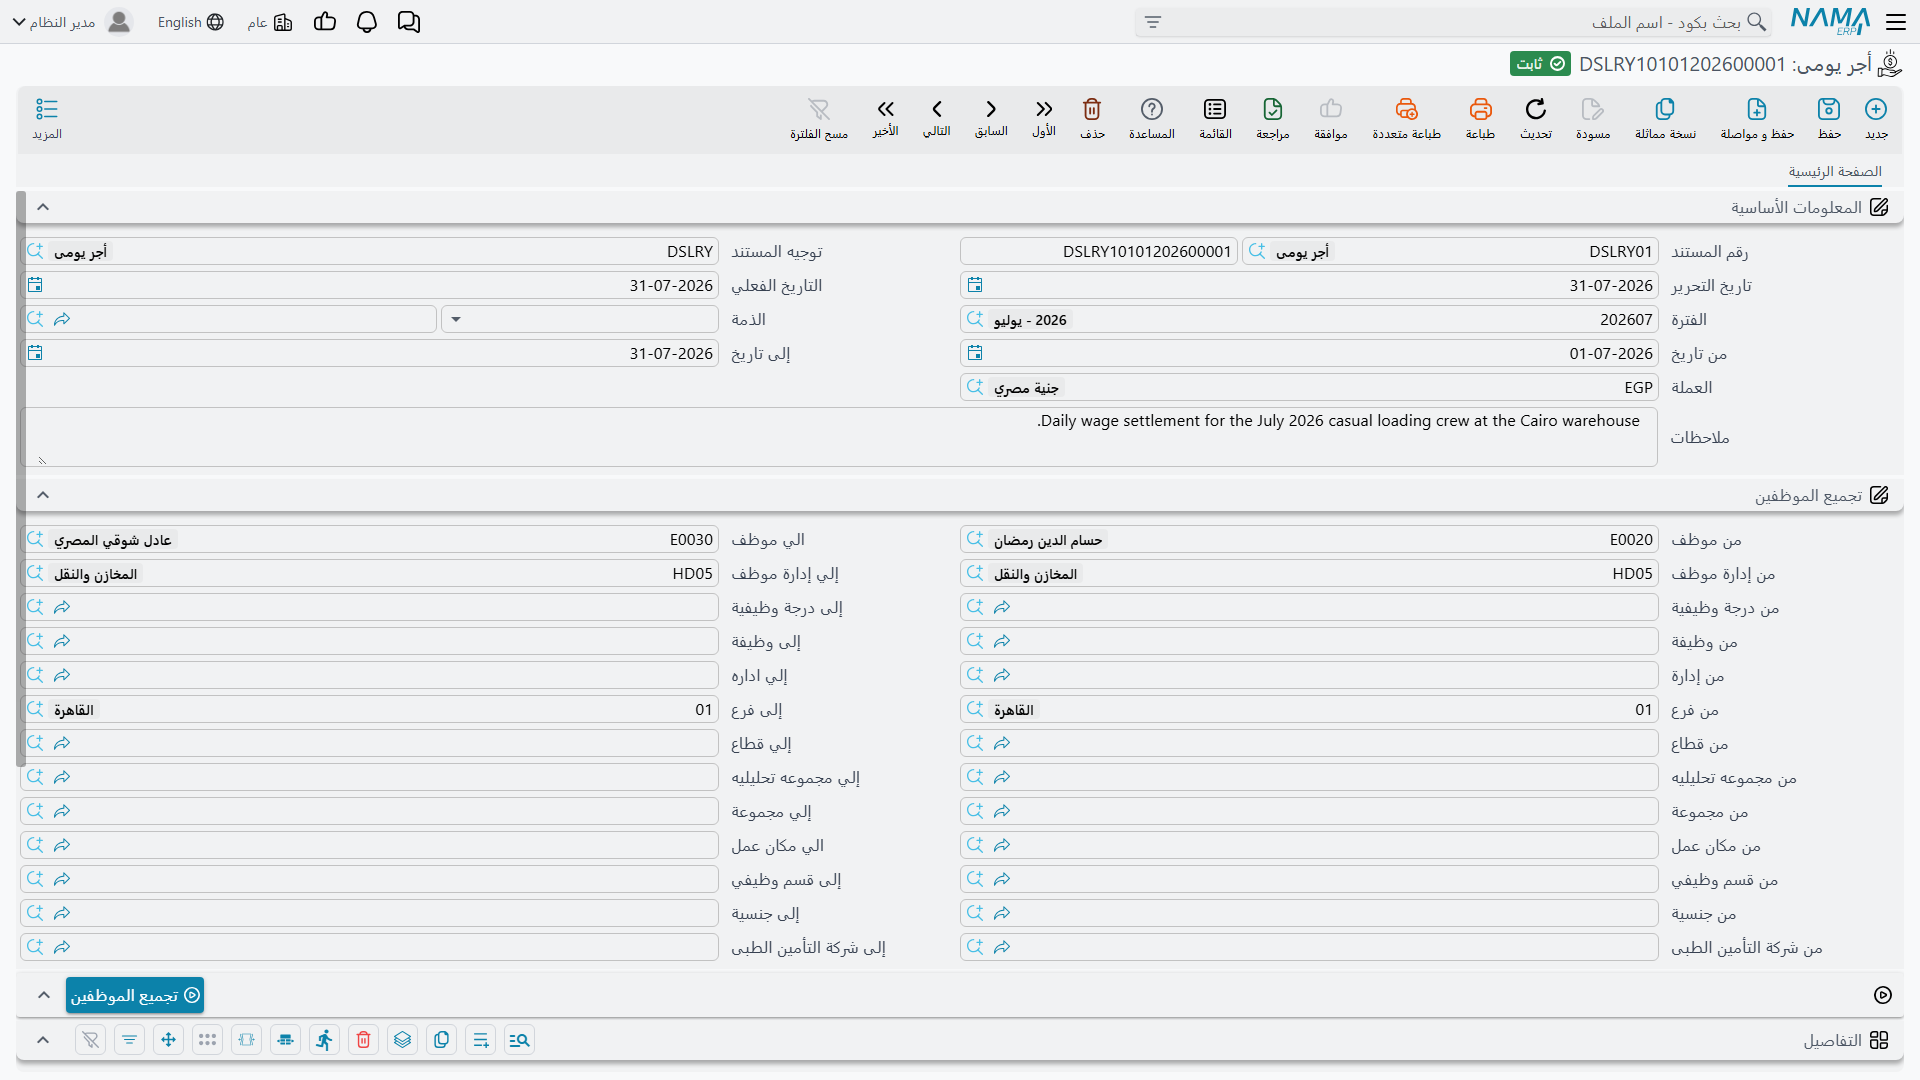The height and width of the screenshot is (1080, 1920).
Task: Open the hamburger main menu
Action: pos(1896,22)
